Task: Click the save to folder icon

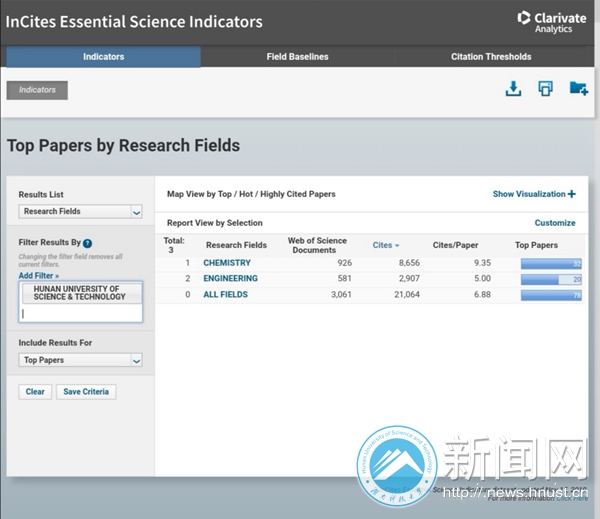Action: point(578,89)
